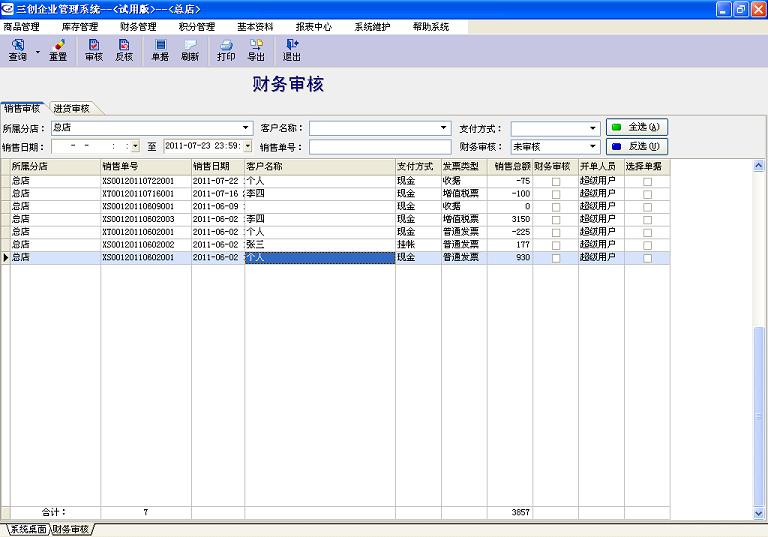Tick 选择单据 checkbox for XS00120110602001
The width and height of the screenshot is (768, 537).
pos(647,258)
